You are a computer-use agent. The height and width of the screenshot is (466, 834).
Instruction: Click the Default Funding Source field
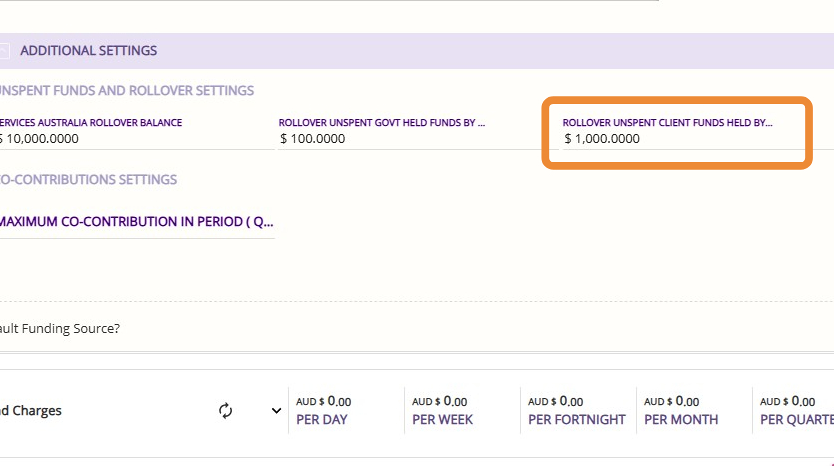tap(60, 328)
